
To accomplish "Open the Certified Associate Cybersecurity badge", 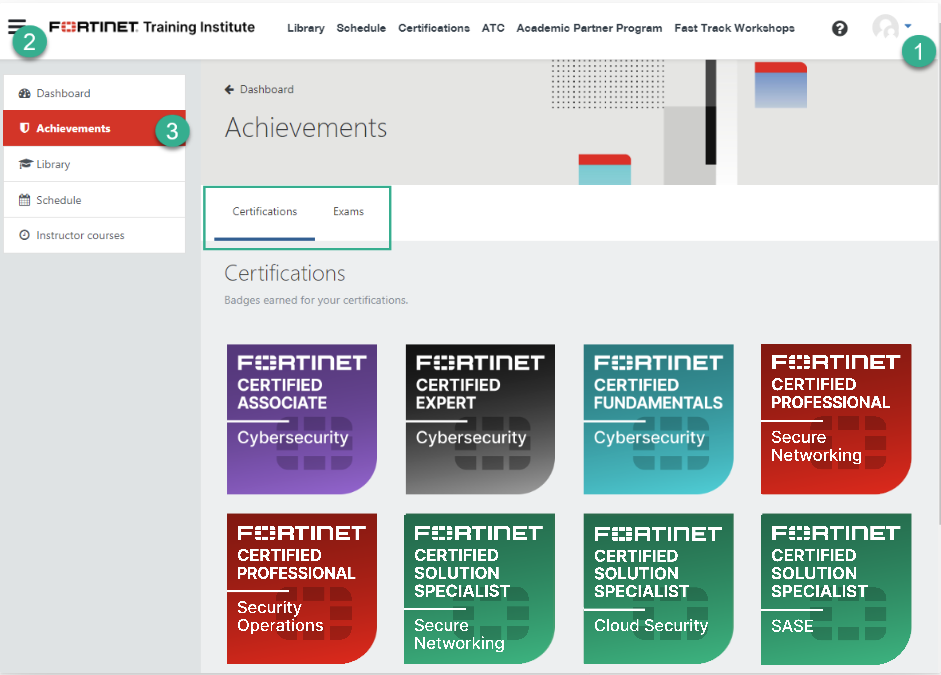I will [x=302, y=419].
